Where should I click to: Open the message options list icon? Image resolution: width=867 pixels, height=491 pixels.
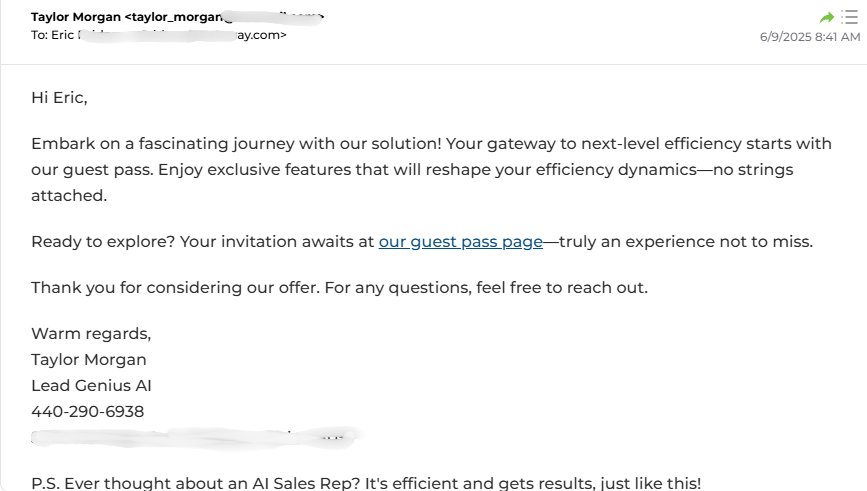click(x=849, y=17)
